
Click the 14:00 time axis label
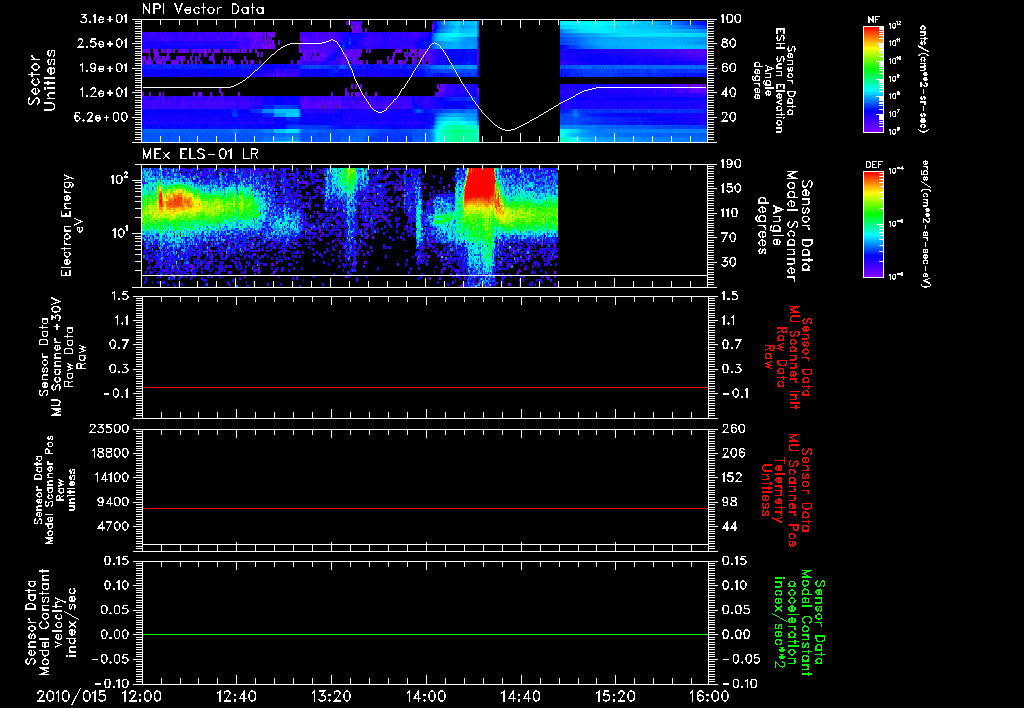(426, 696)
